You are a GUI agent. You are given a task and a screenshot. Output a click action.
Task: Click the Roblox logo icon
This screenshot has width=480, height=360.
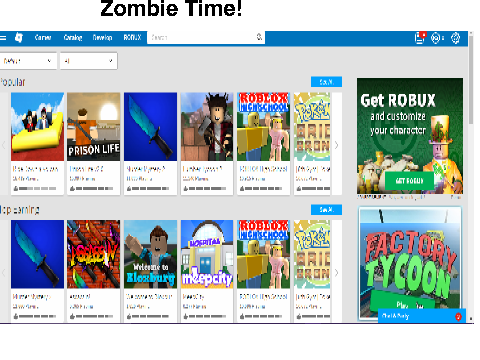19,38
